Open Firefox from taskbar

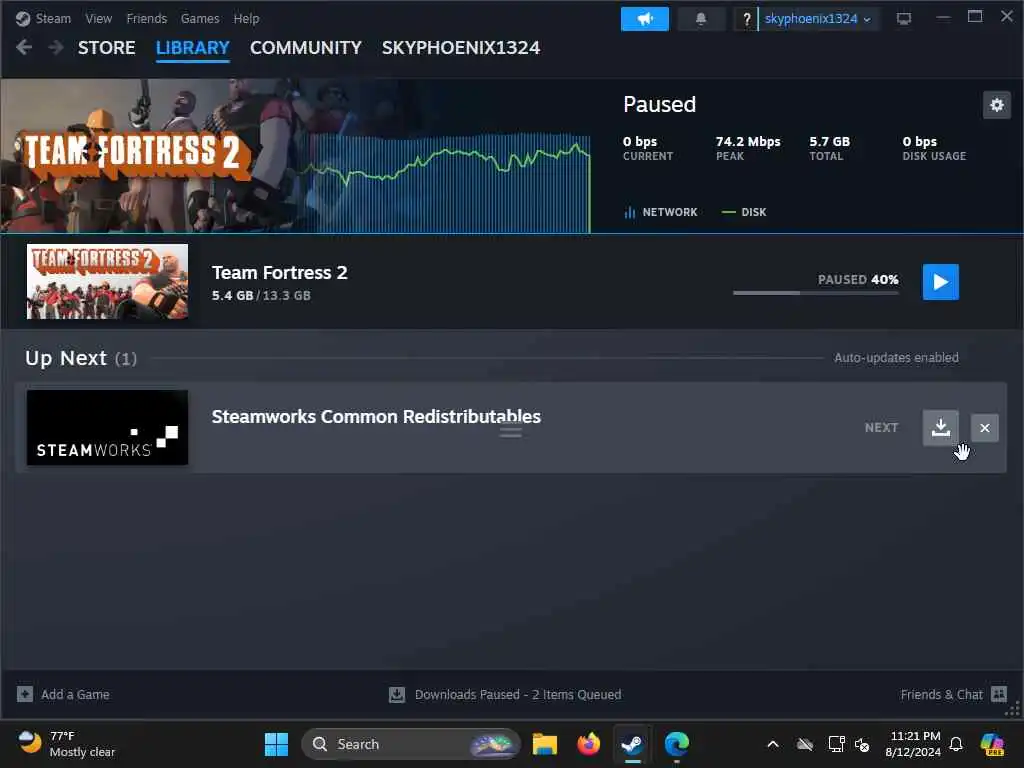(588, 744)
